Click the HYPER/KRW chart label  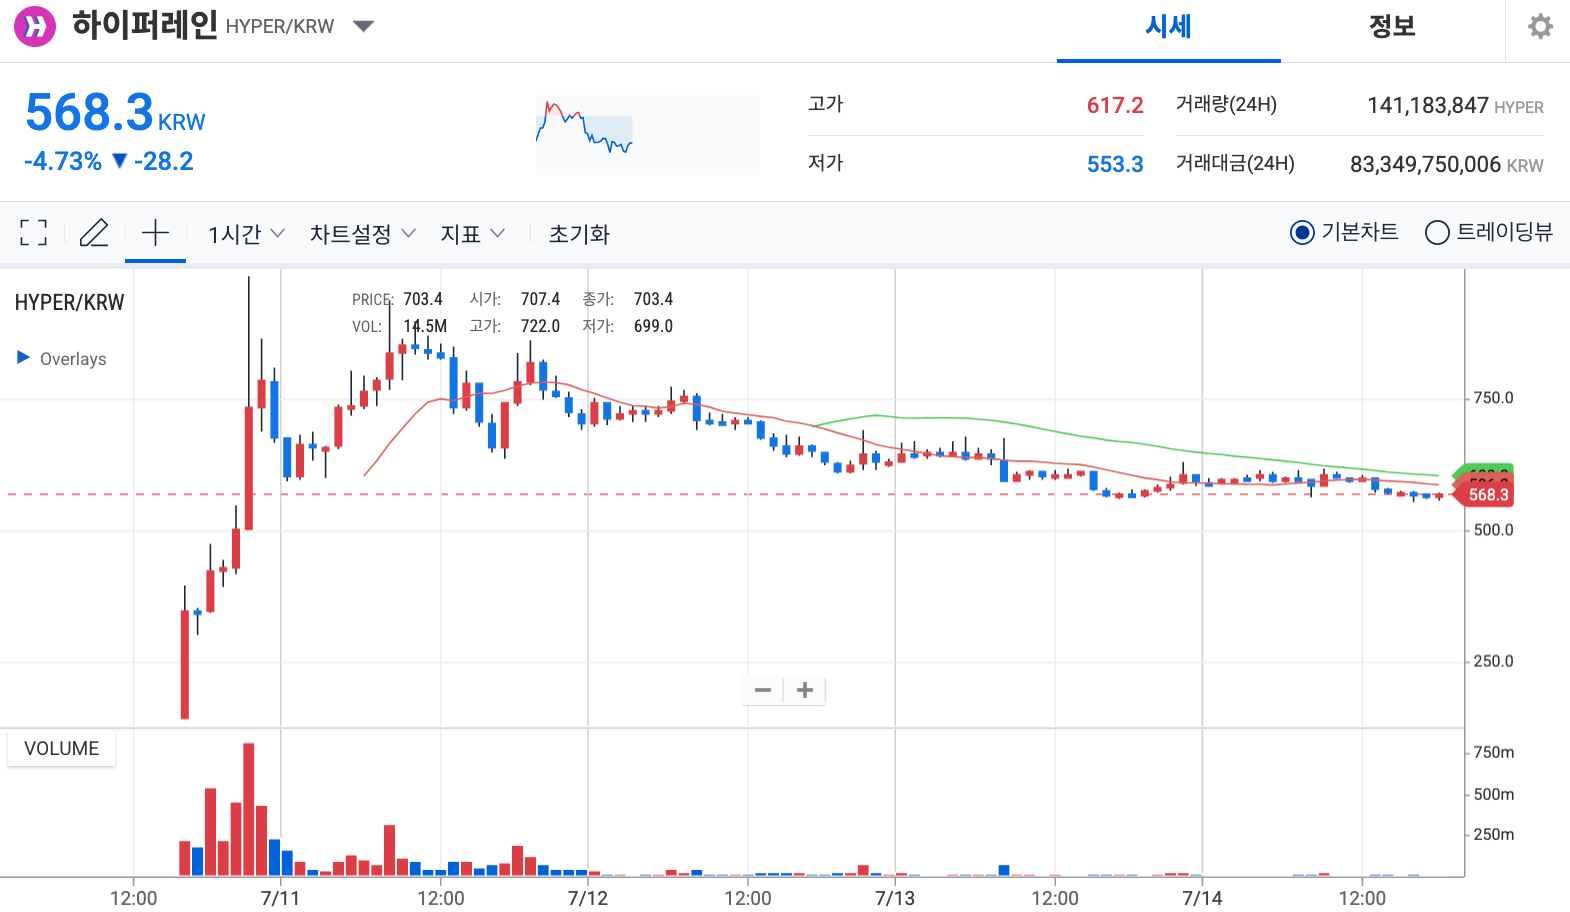point(69,303)
